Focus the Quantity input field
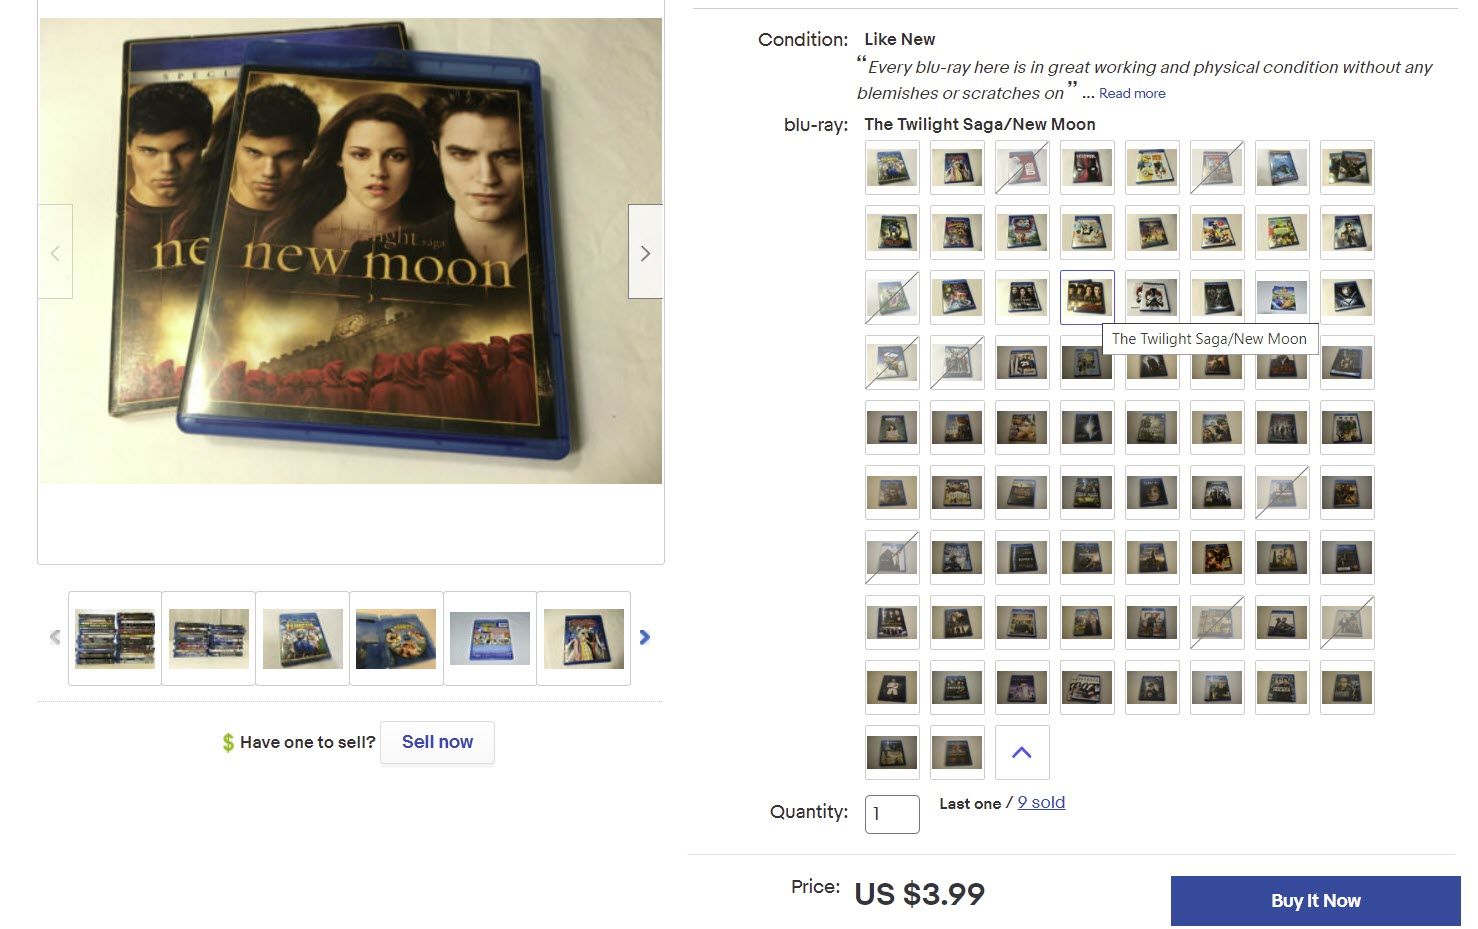Viewport: 1478px width, 929px height. (892, 814)
